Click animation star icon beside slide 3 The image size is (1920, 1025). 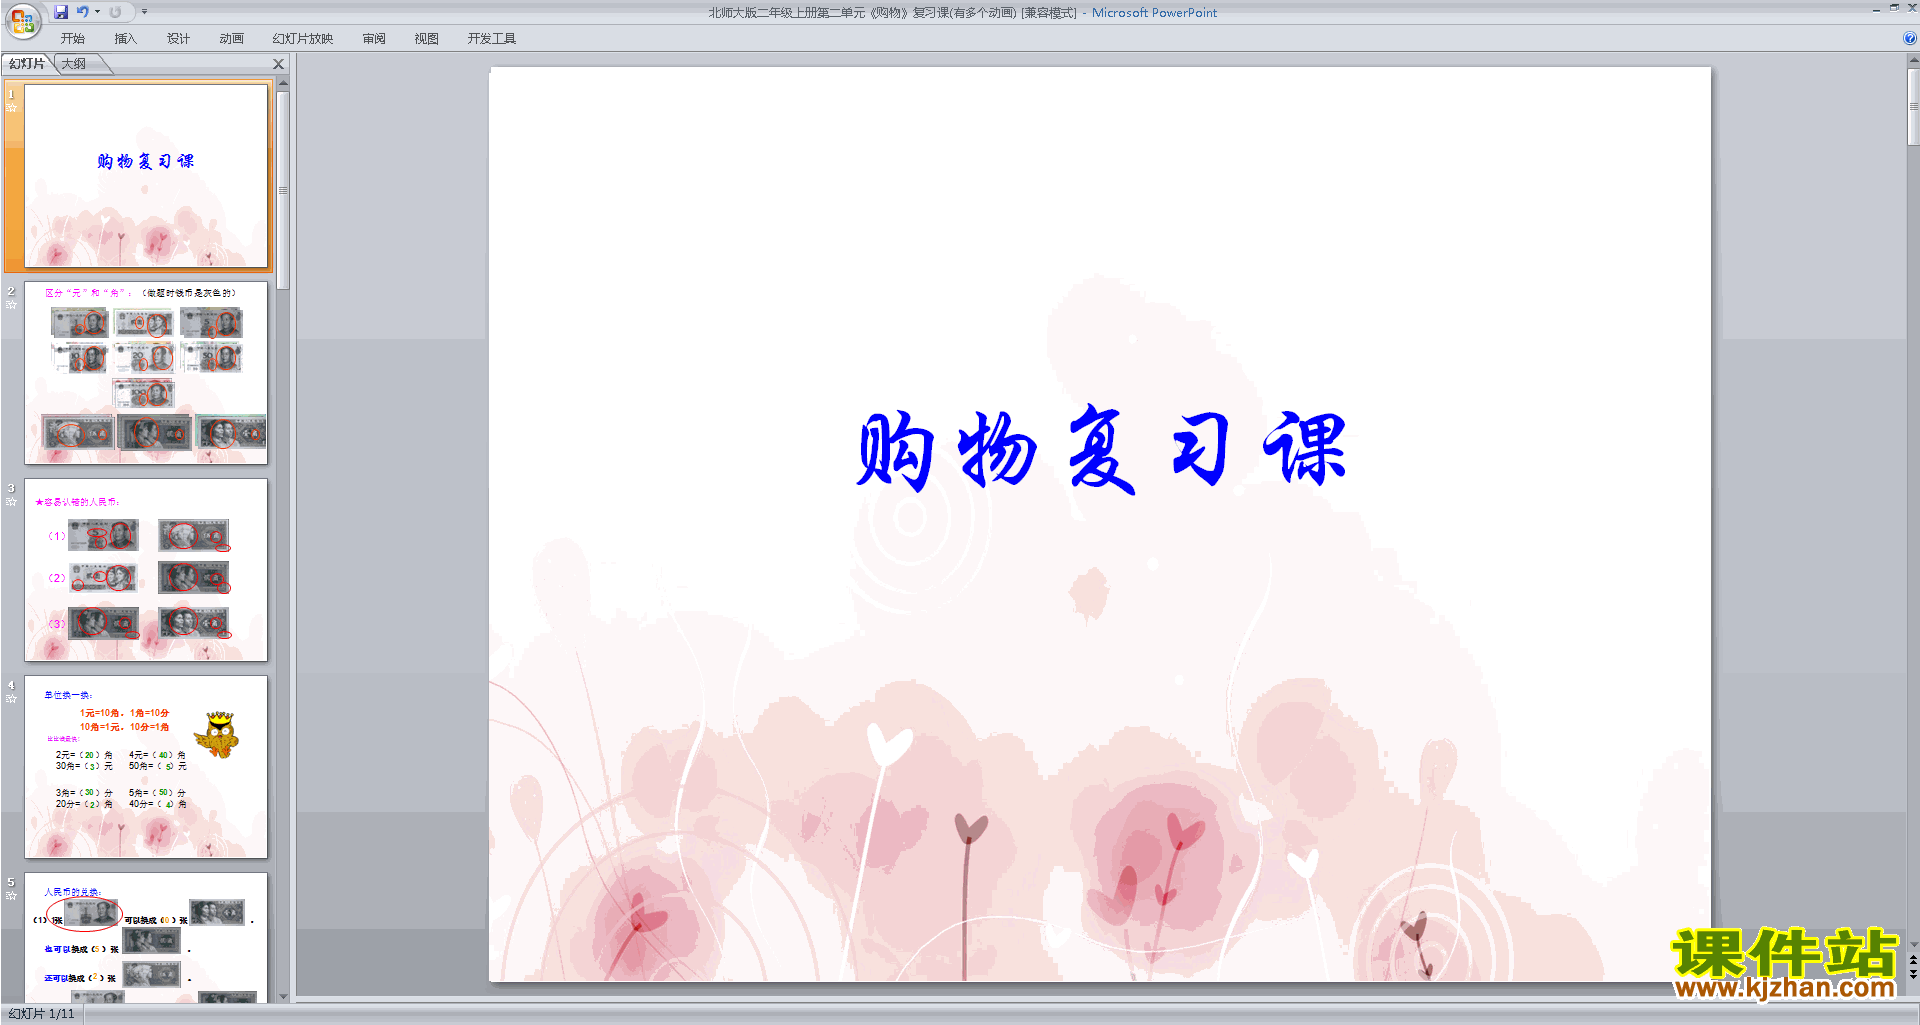12,502
